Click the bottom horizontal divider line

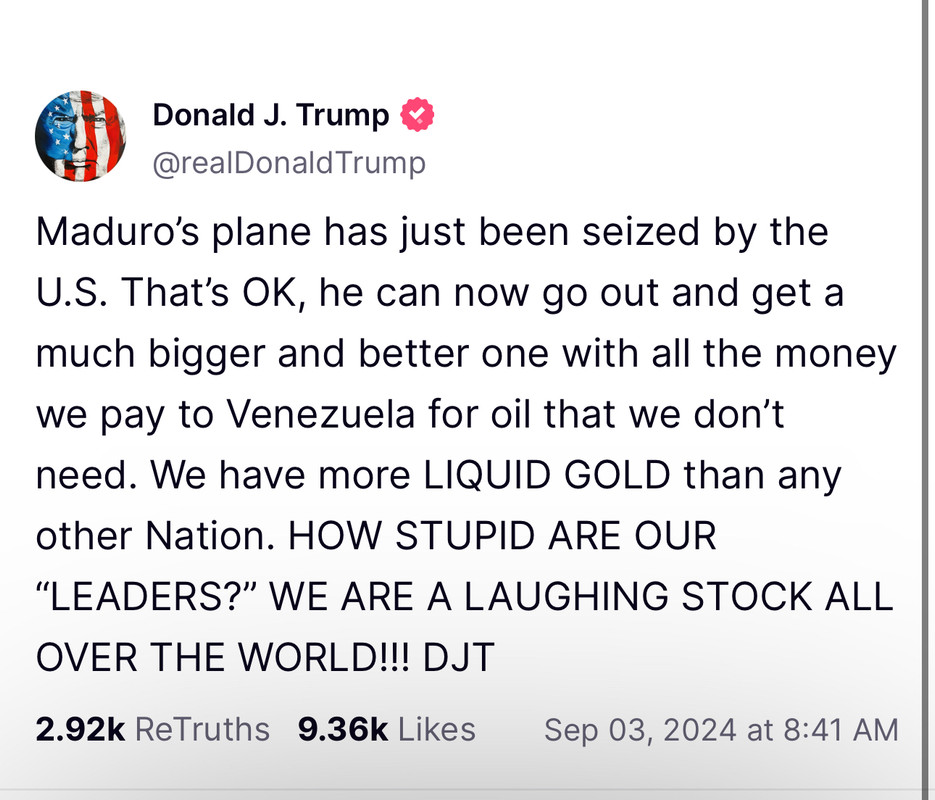460,790
